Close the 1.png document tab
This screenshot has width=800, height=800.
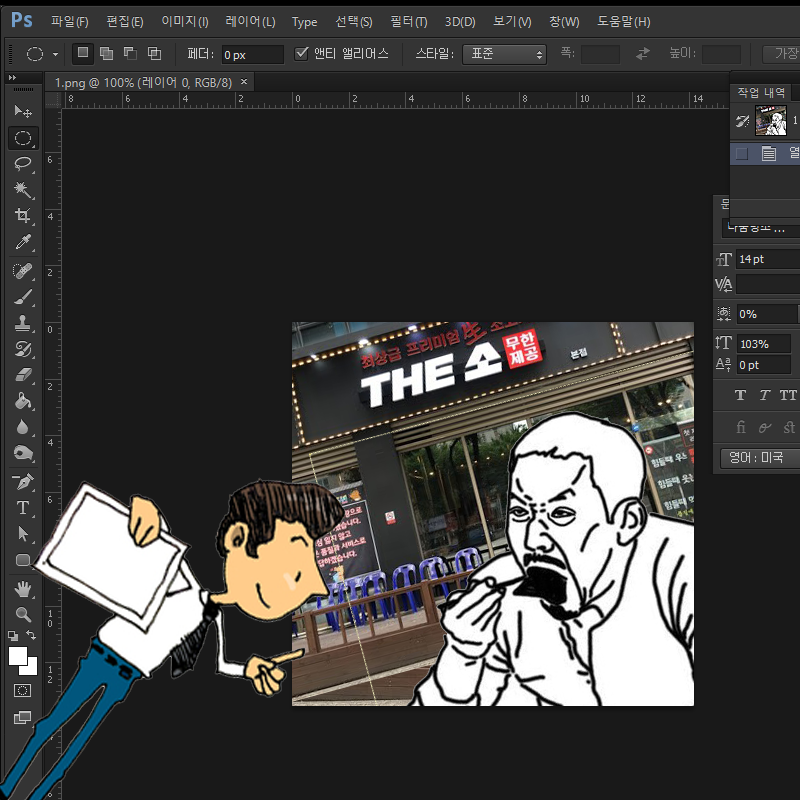coord(244,82)
